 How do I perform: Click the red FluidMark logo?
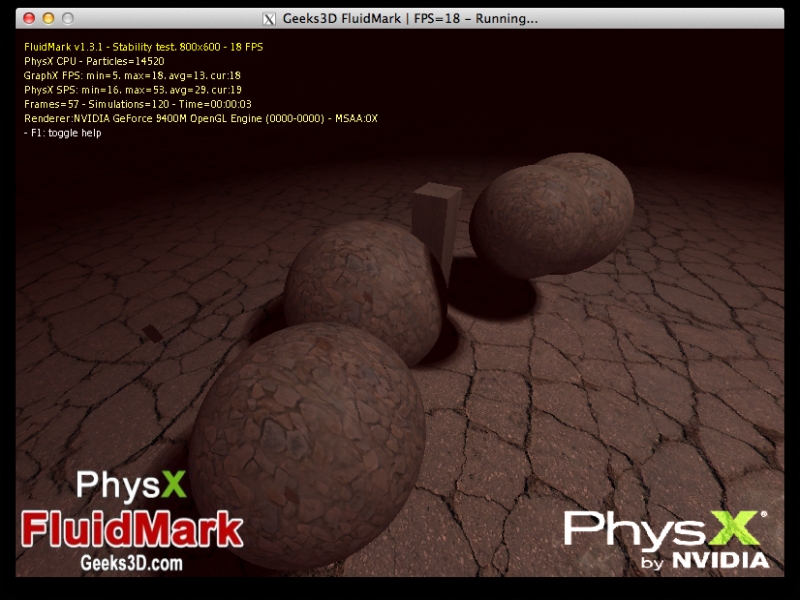coord(132,529)
